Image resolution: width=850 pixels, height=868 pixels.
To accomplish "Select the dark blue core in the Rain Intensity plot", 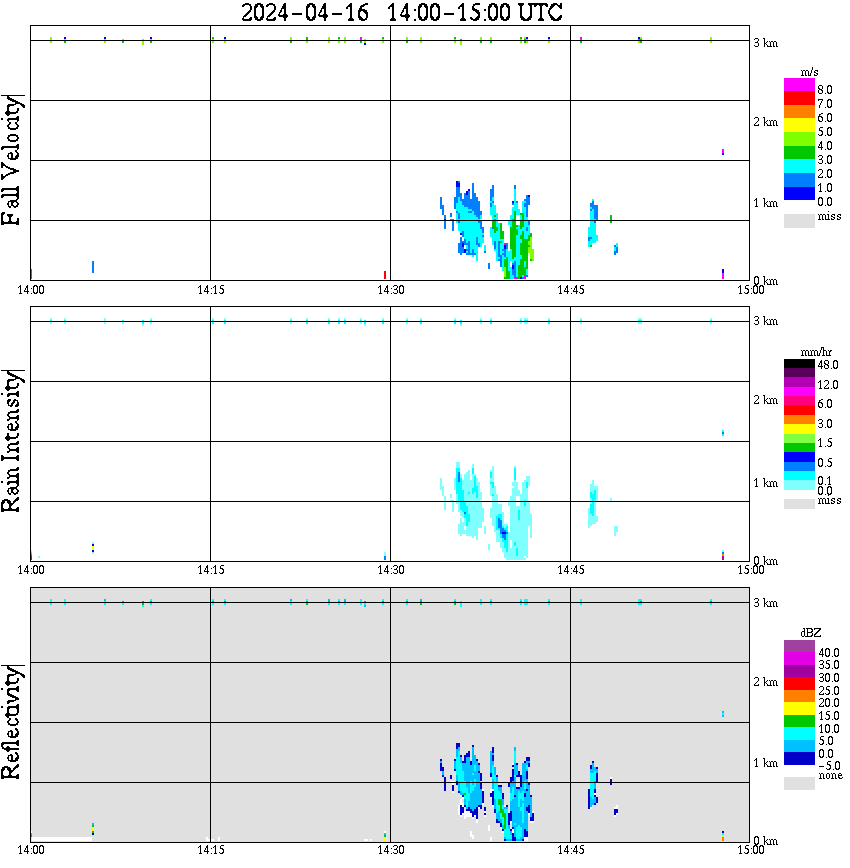I will pyautogui.click(x=502, y=528).
